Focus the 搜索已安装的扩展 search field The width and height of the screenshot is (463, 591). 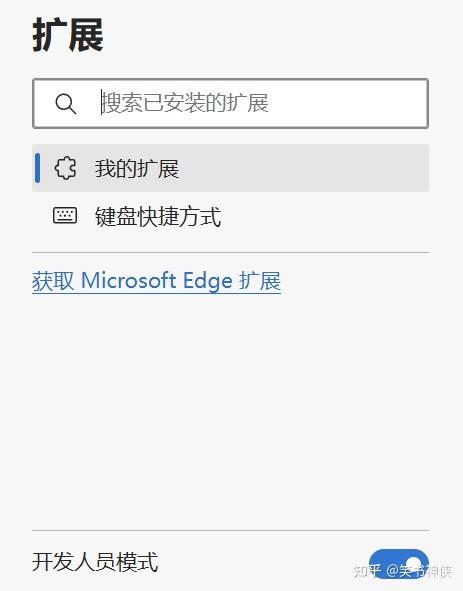pos(230,103)
